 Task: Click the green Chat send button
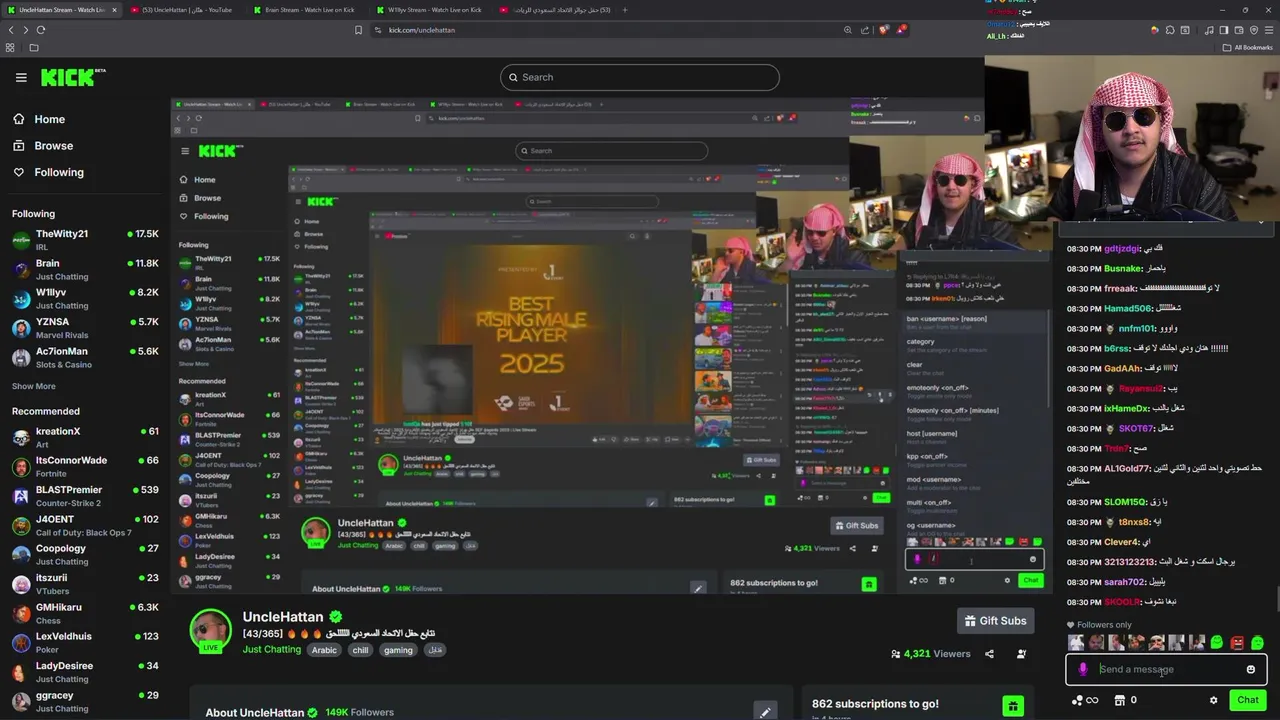pos(1247,700)
